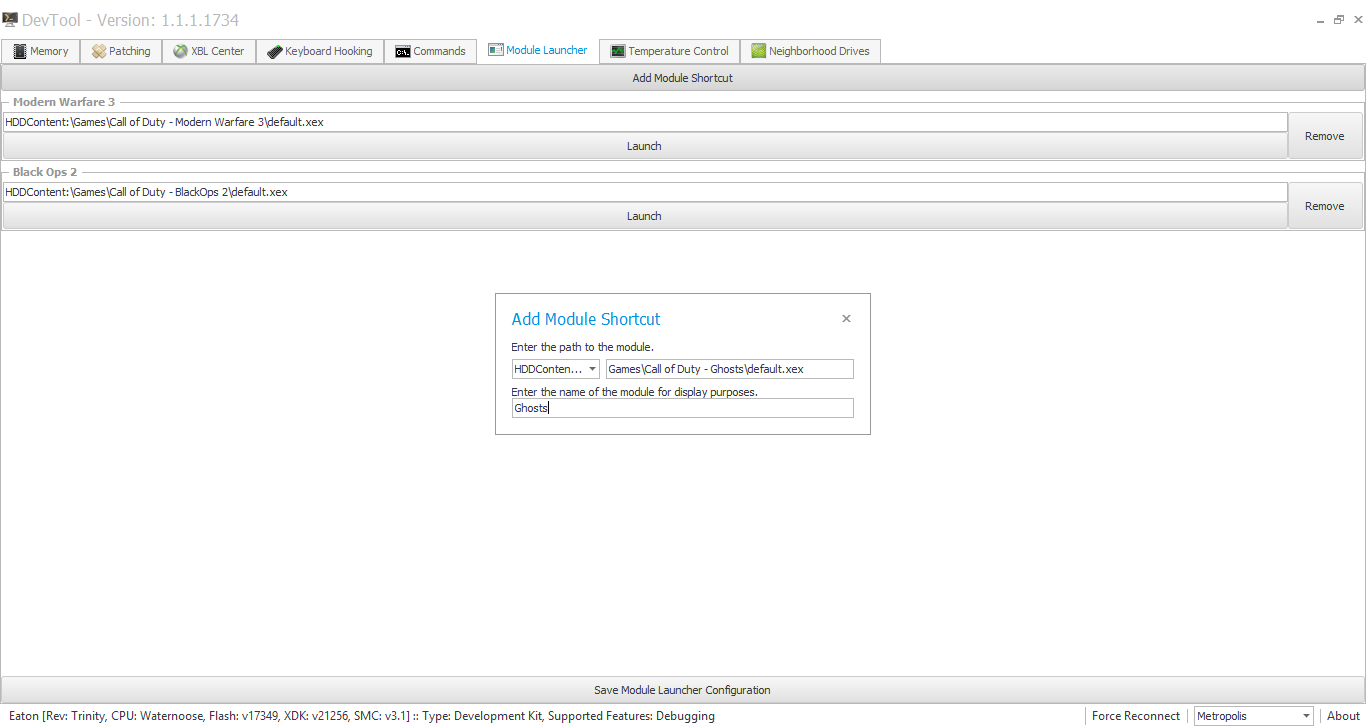Image resolution: width=1366 pixels, height=728 pixels.
Task: Click the Keyboard Hooking tab keyboard icon
Action: [274, 51]
